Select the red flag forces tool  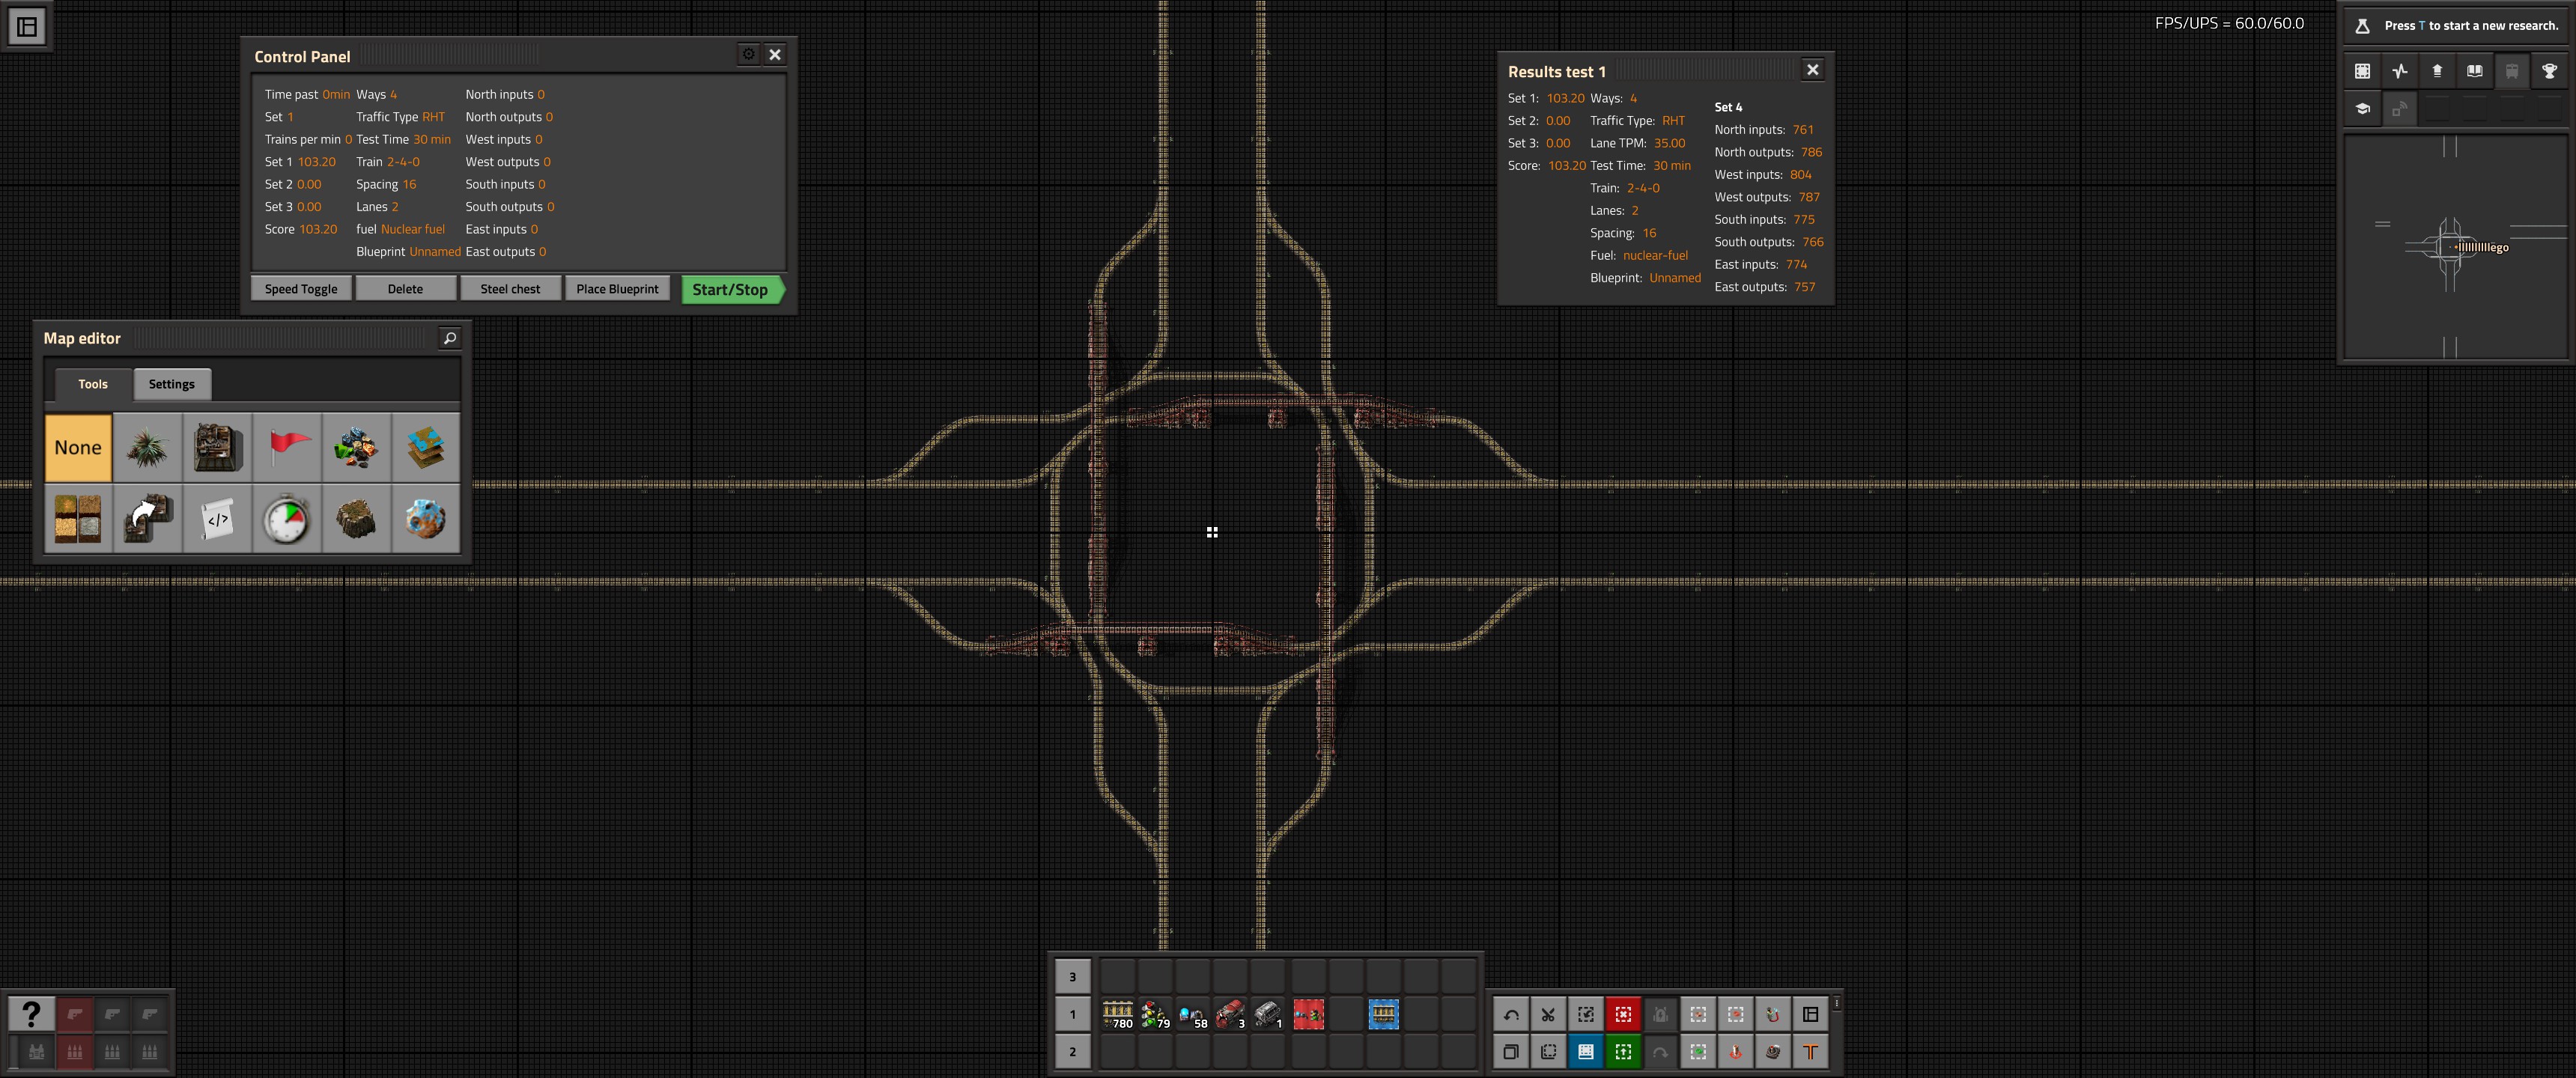[x=287, y=447]
